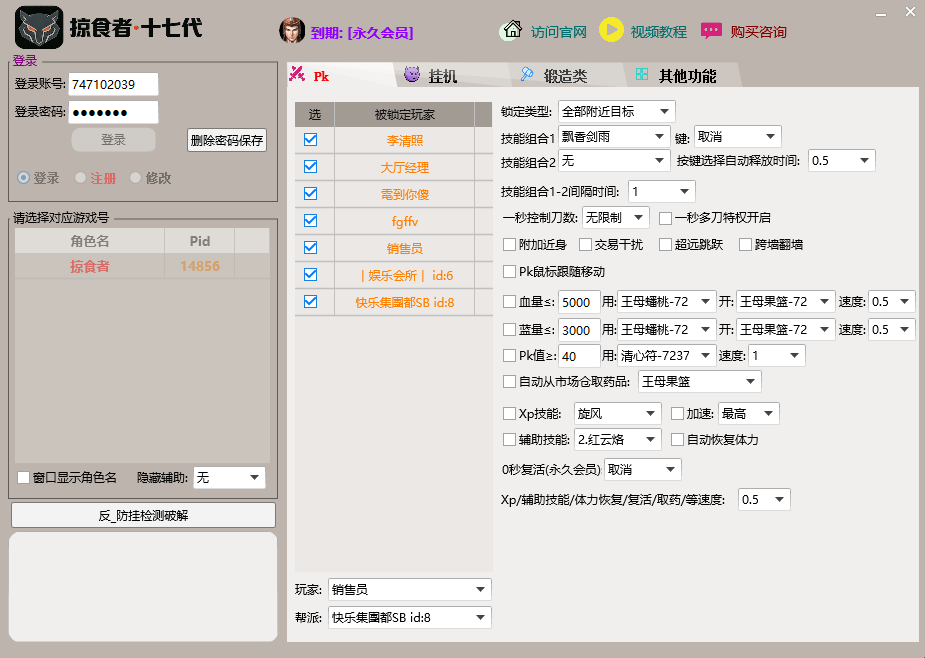This screenshot has height=658, width=925.
Task: Enable the 附加近身 checkbox
Action: (509, 244)
